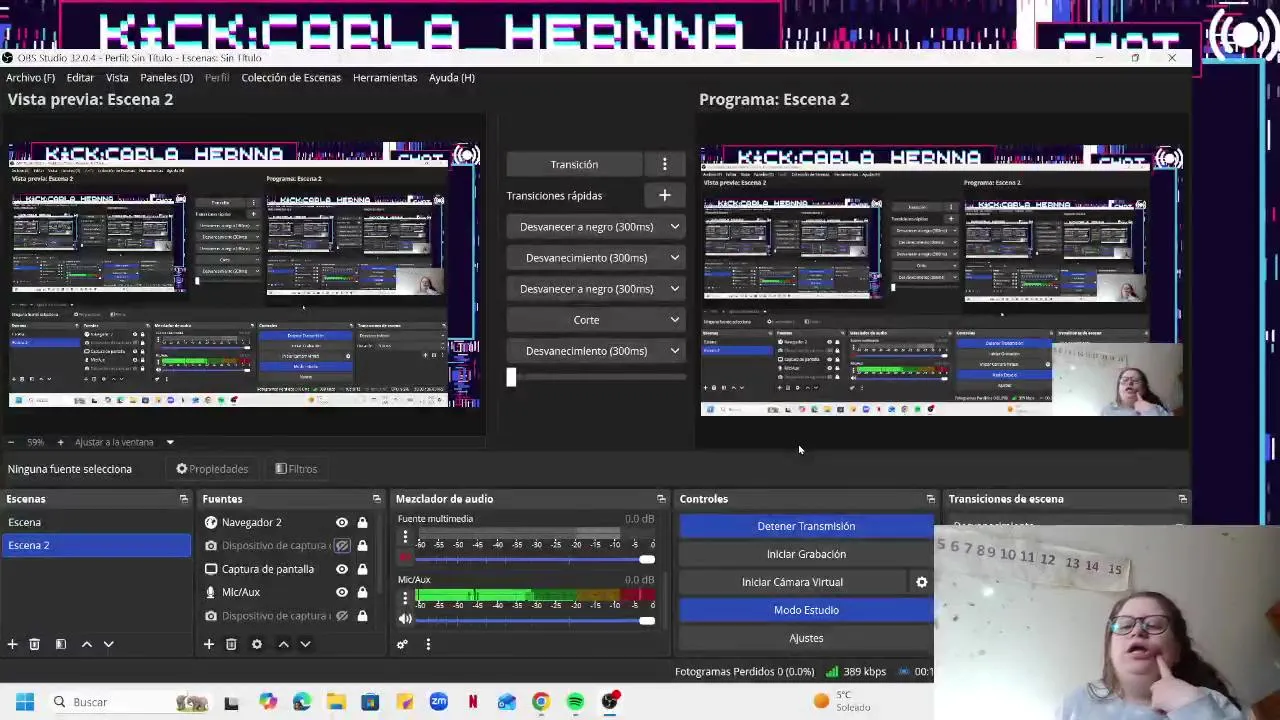
Task: Move source up with arrow in Fuentes toolbar
Action: (x=284, y=644)
